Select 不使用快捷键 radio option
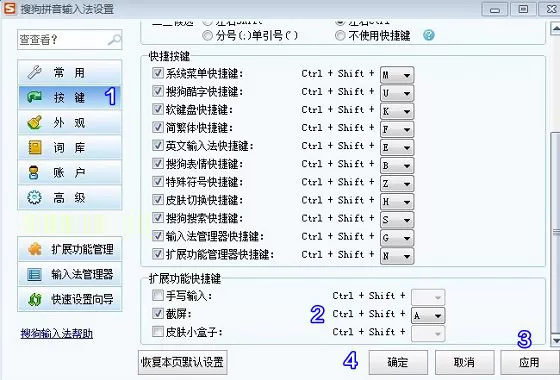The height and width of the screenshot is (380, 560). click(340, 35)
